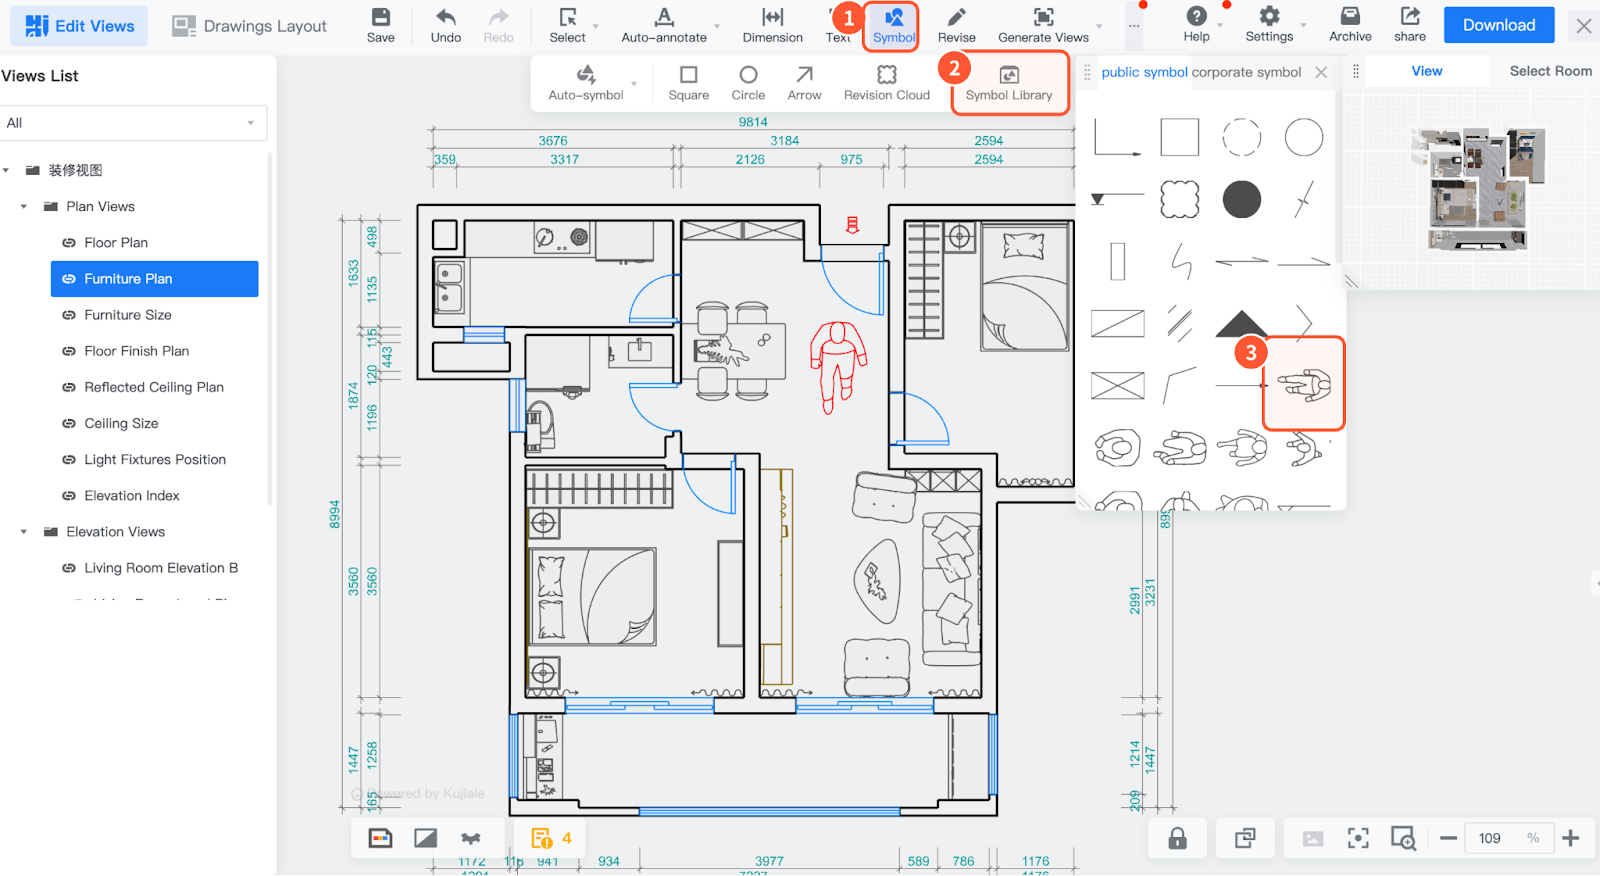1600x876 pixels.
Task: Click the zoom in plus button
Action: [x=1570, y=838]
